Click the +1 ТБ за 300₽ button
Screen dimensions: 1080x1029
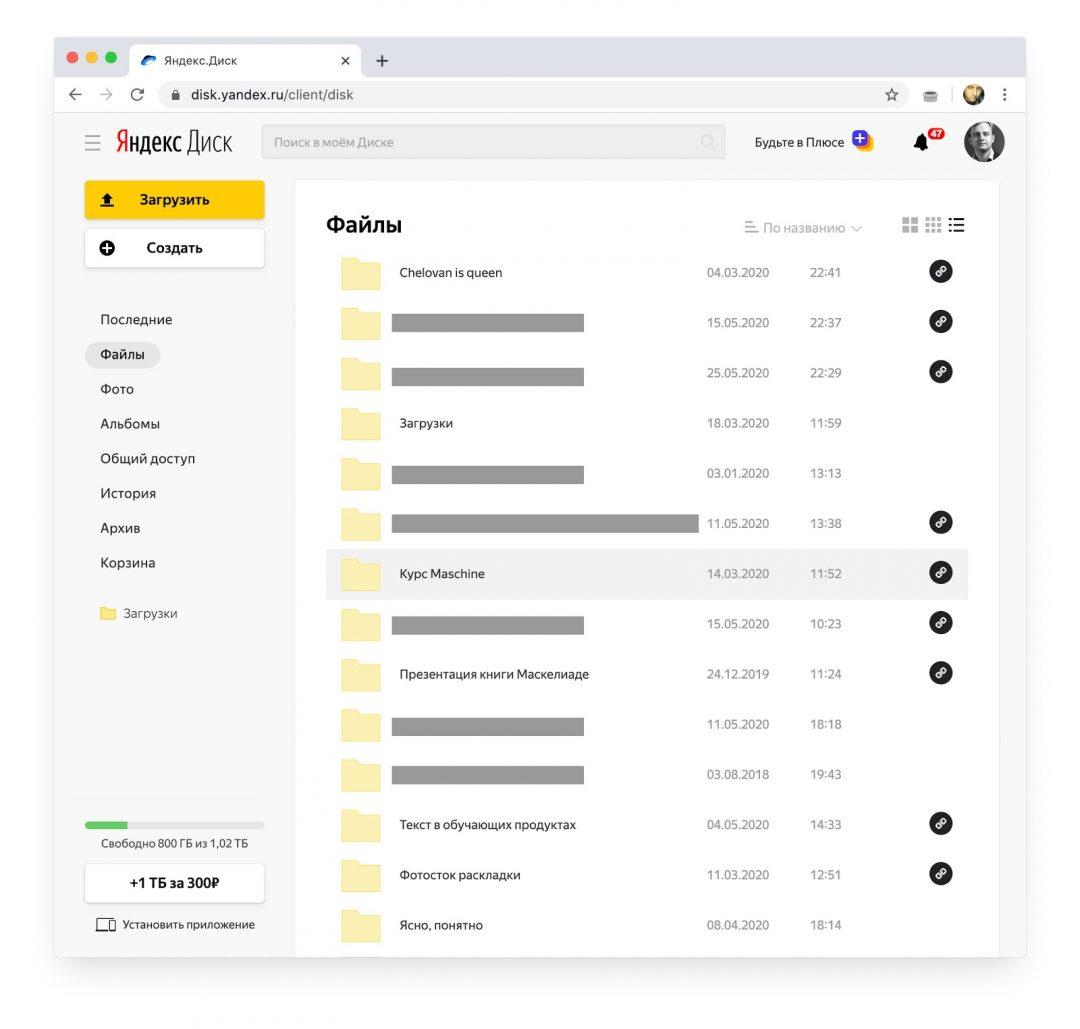[x=174, y=883]
